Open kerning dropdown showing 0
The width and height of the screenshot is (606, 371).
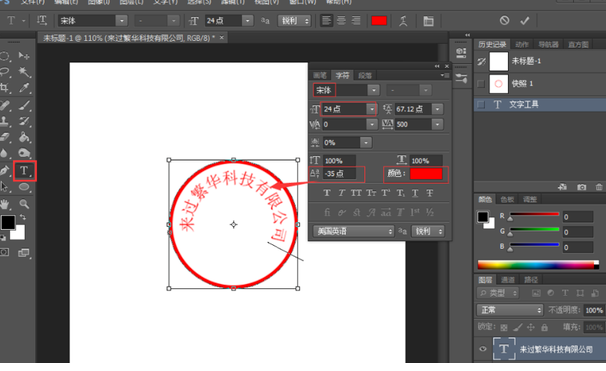[x=371, y=124]
